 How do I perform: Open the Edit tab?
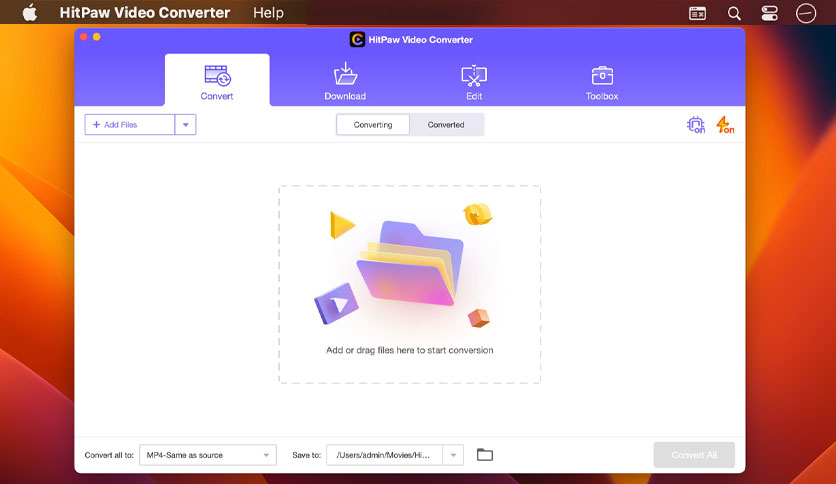[x=473, y=81]
